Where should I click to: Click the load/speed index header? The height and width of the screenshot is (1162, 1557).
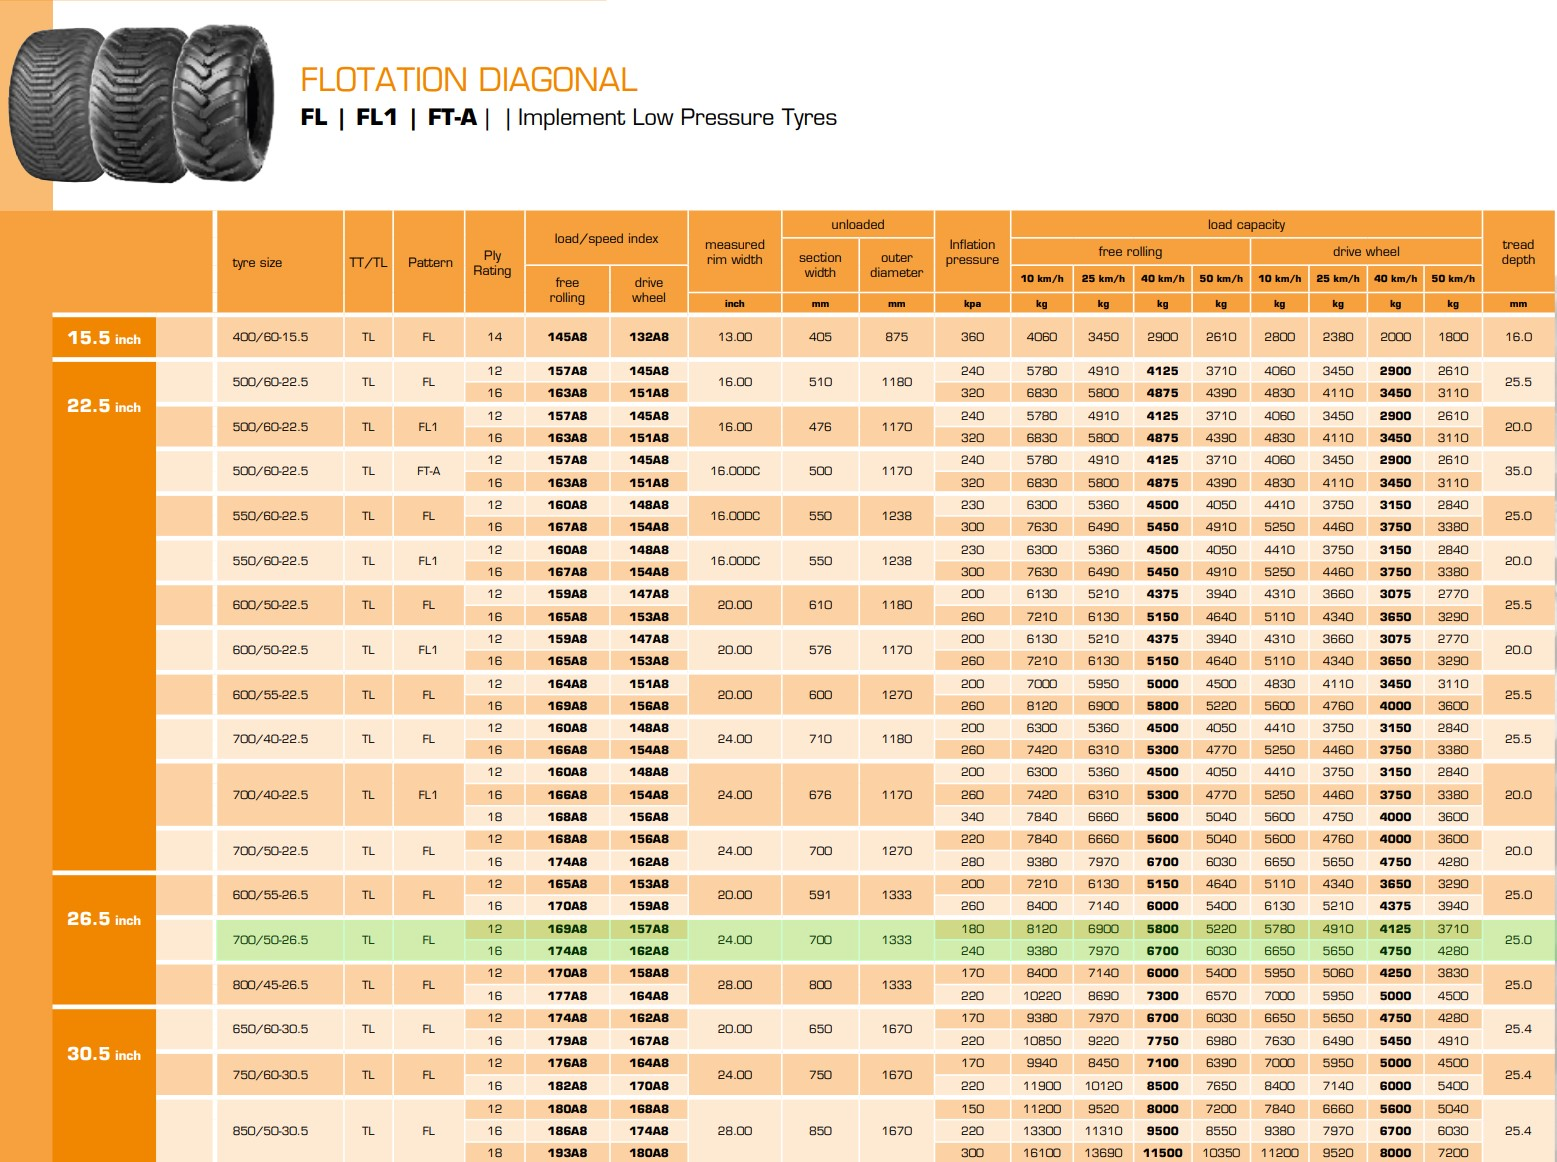[x=606, y=239]
